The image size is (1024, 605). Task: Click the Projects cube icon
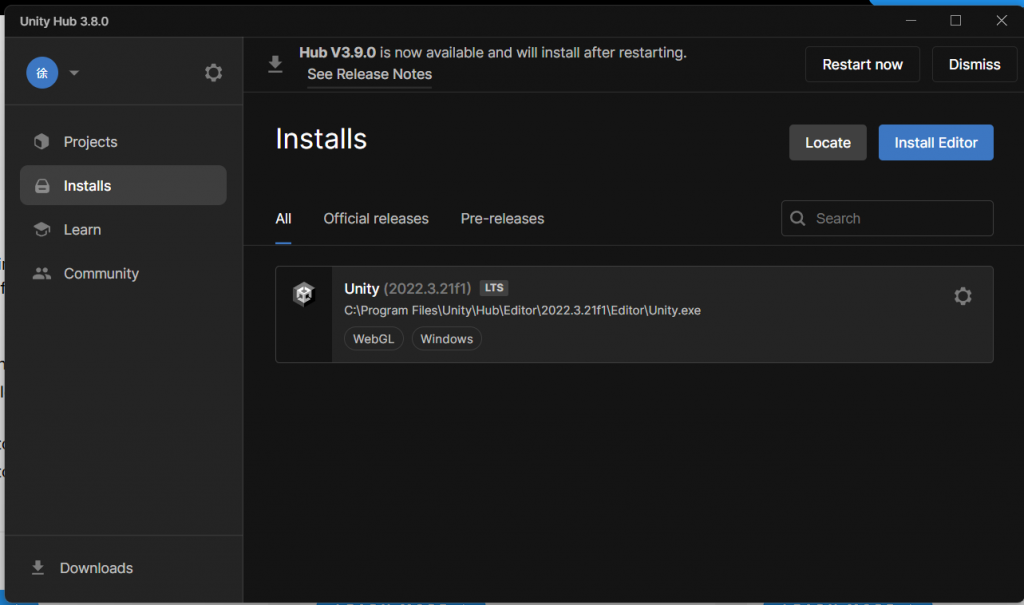tap(42, 141)
